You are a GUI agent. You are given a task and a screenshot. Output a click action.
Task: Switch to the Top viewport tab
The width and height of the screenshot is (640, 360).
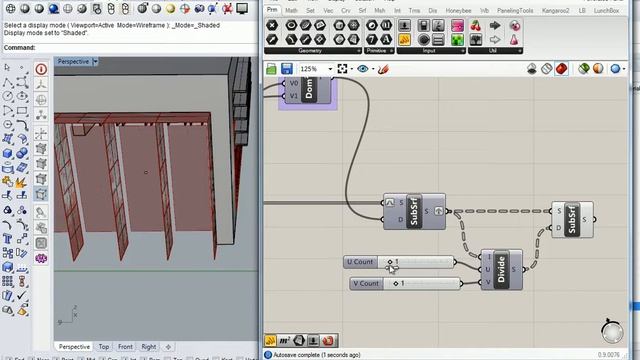coord(104,347)
